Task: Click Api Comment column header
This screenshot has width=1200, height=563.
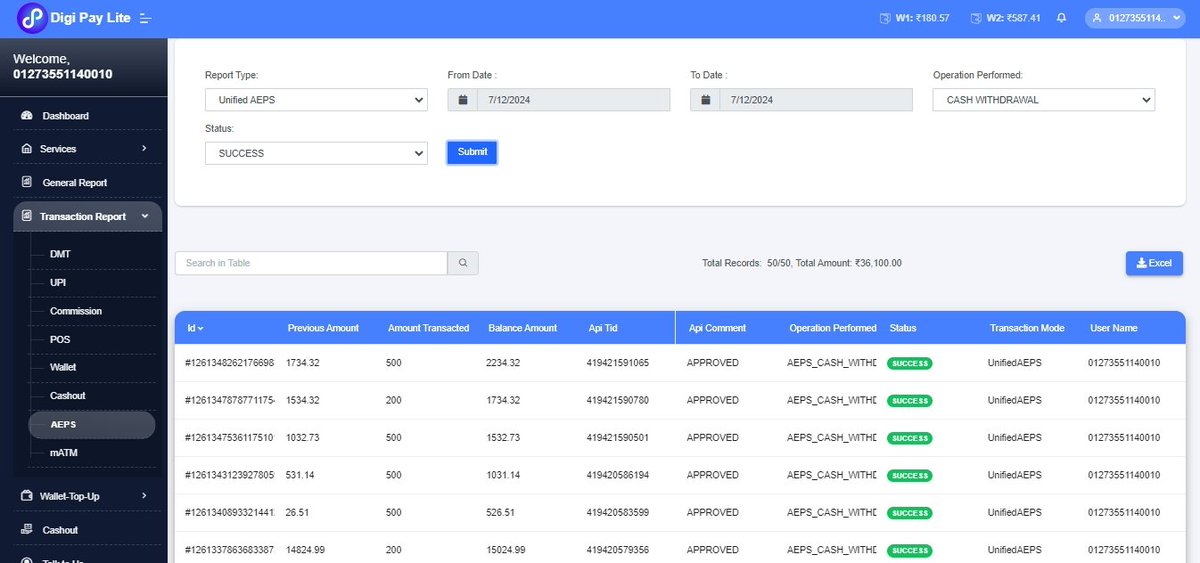Action: coord(717,328)
